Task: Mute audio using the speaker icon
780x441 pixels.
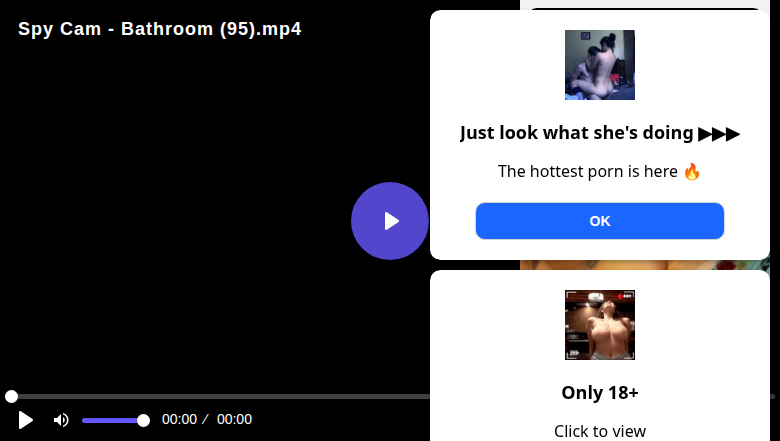Action: tap(61, 420)
